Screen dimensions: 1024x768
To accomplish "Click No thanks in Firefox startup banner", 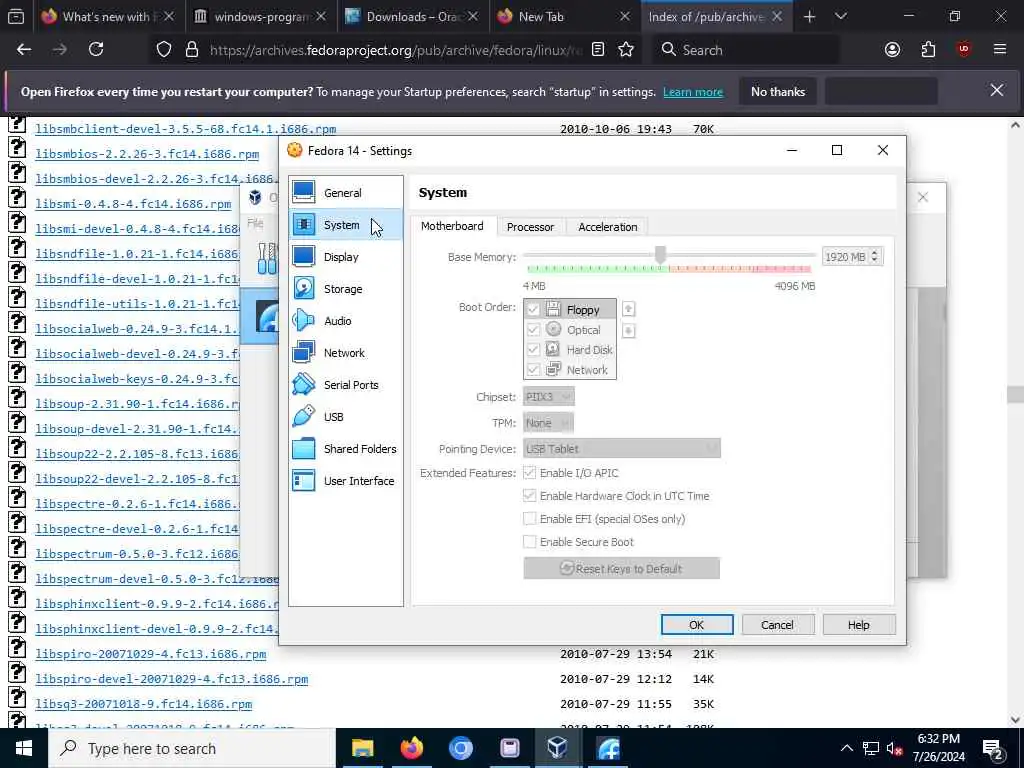I will click(778, 91).
